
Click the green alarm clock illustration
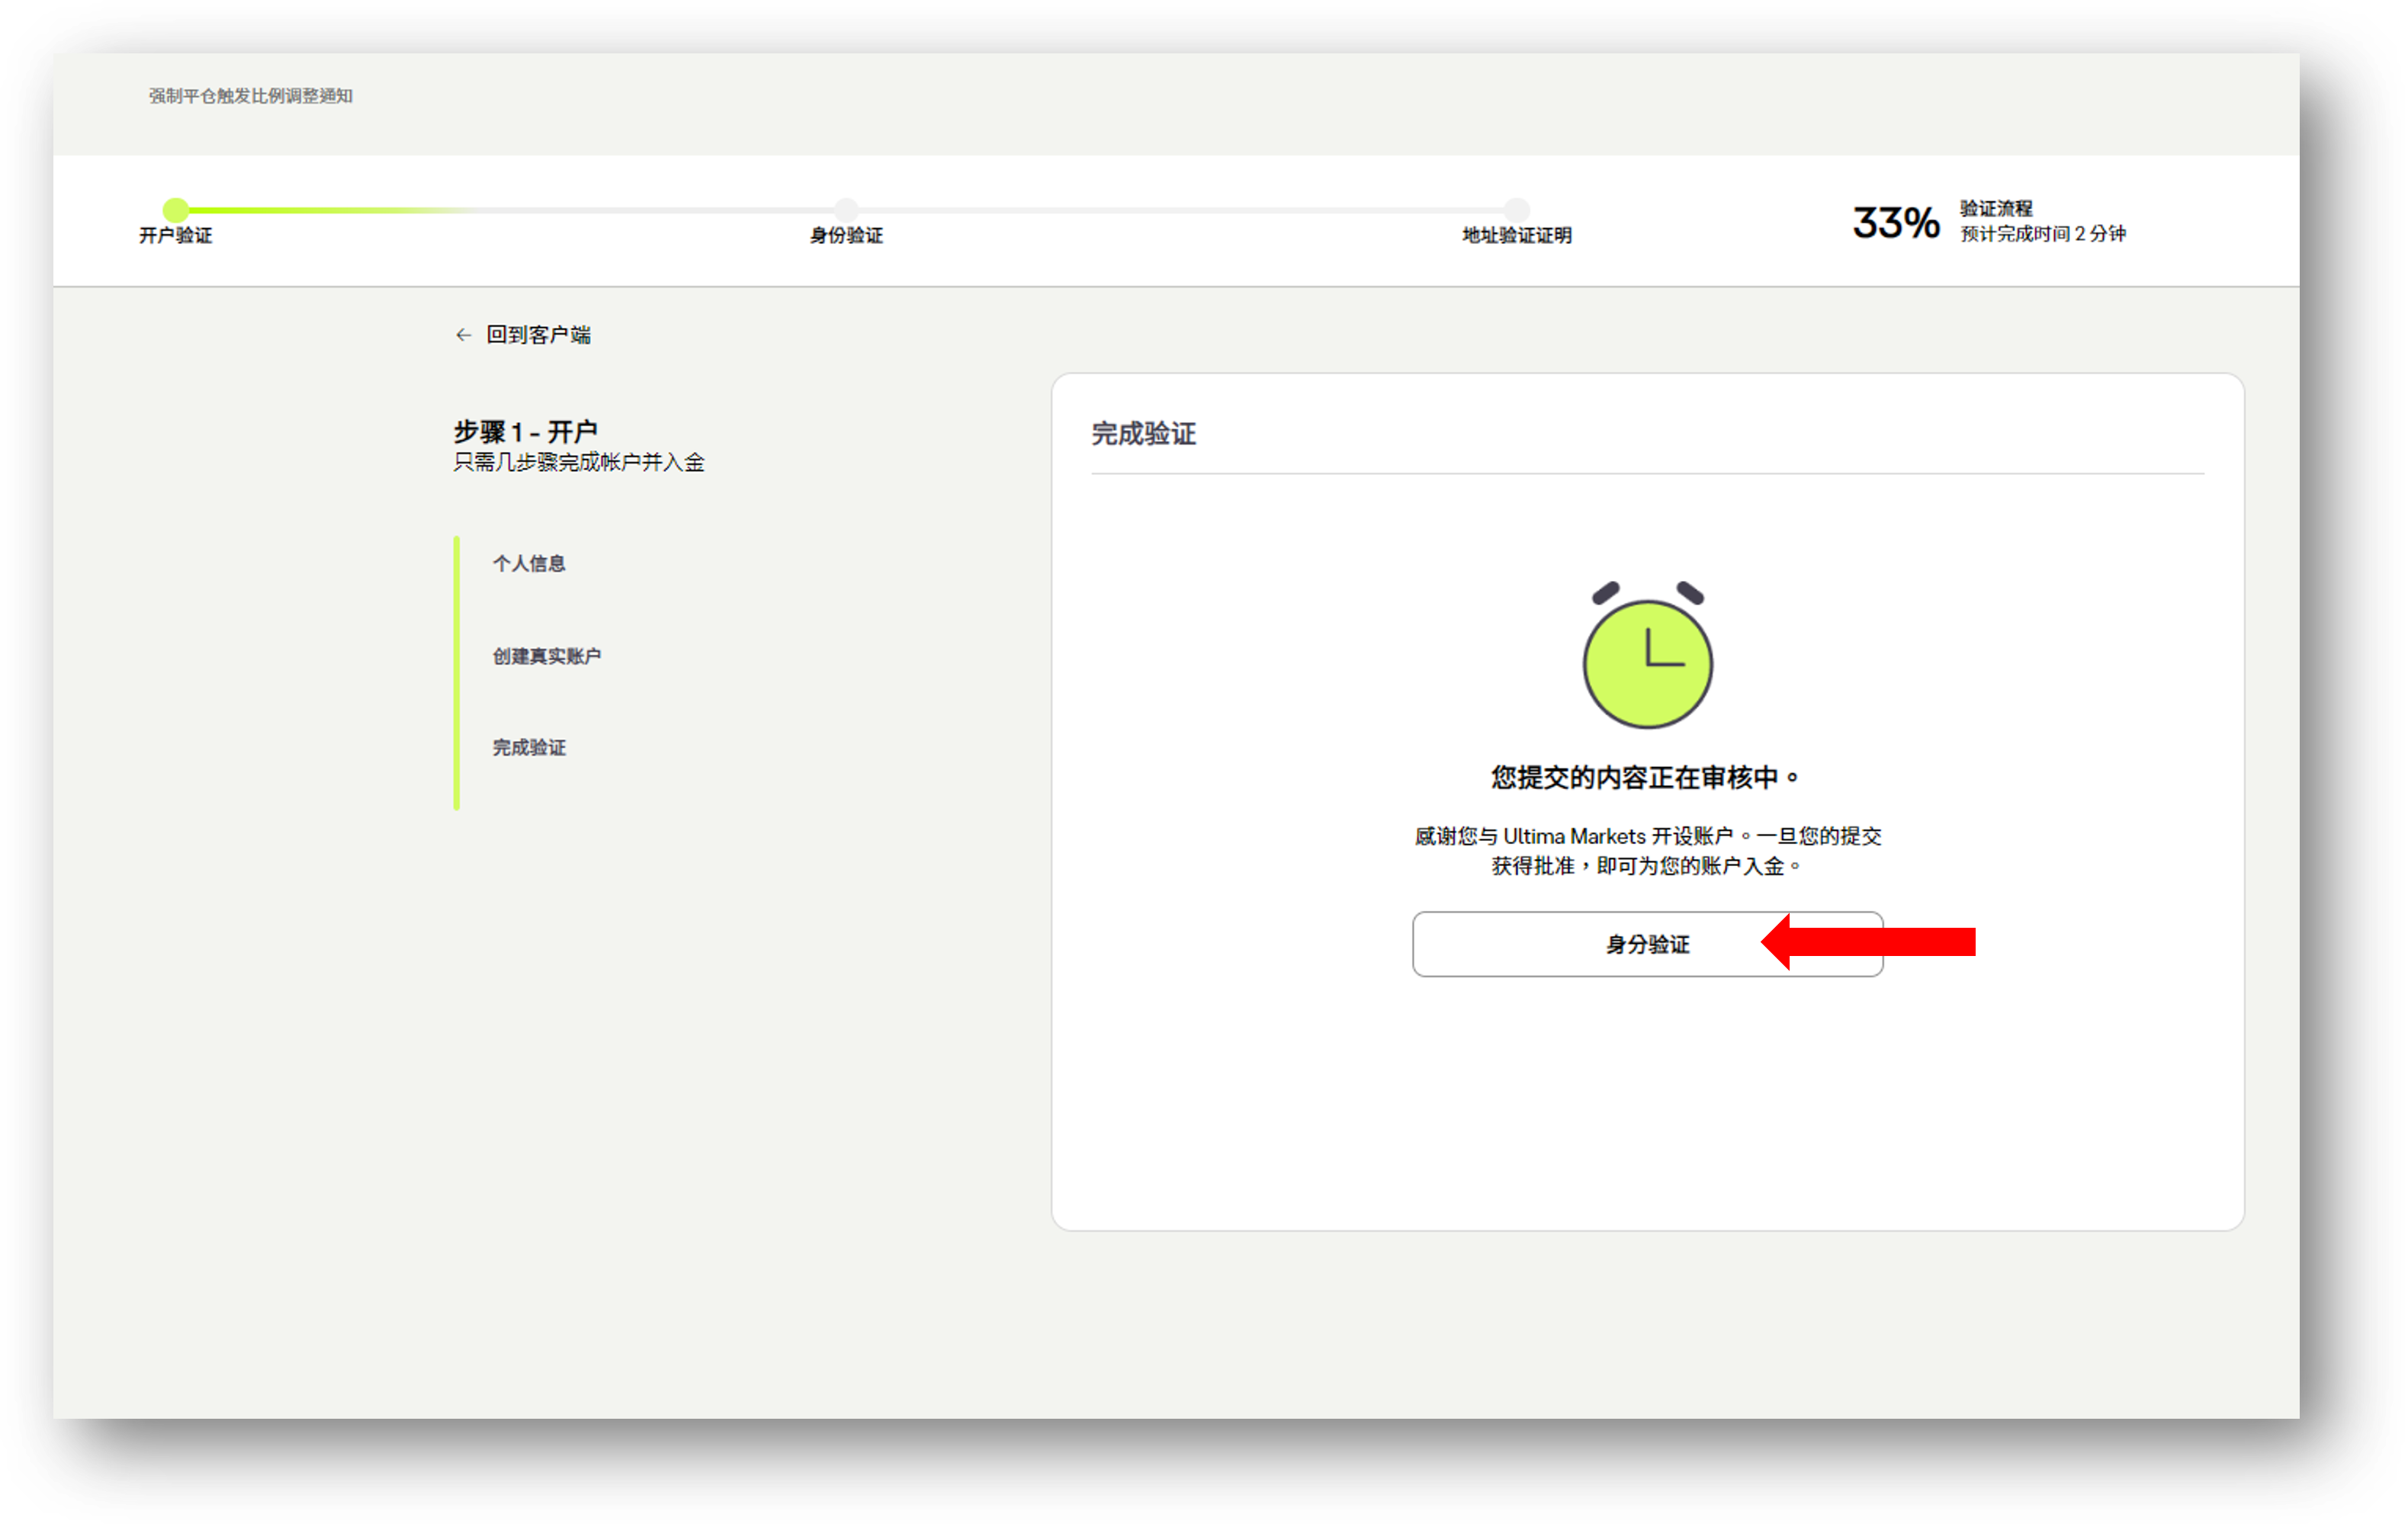pyautogui.click(x=1647, y=654)
